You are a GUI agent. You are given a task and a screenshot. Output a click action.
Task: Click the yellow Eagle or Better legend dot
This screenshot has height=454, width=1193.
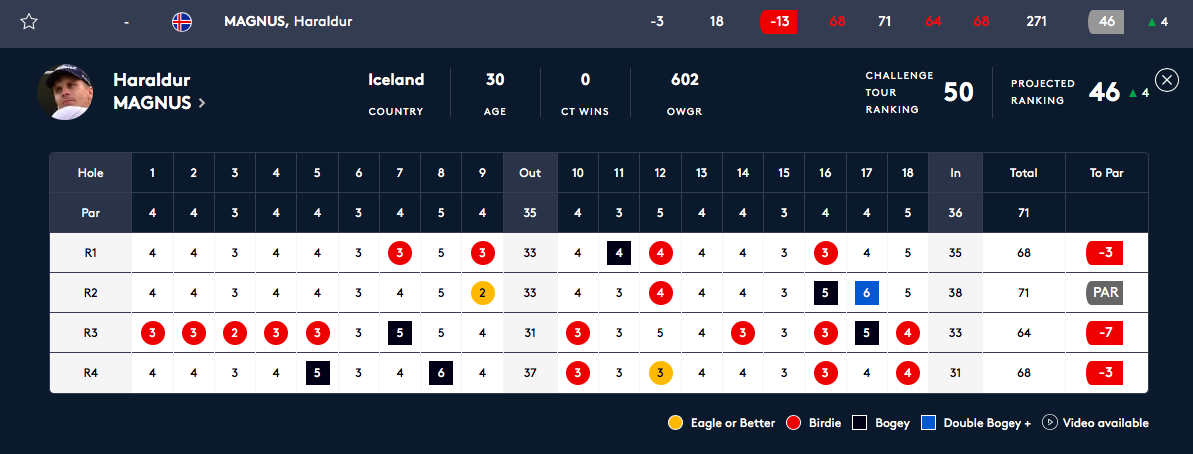(x=676, y=423)
